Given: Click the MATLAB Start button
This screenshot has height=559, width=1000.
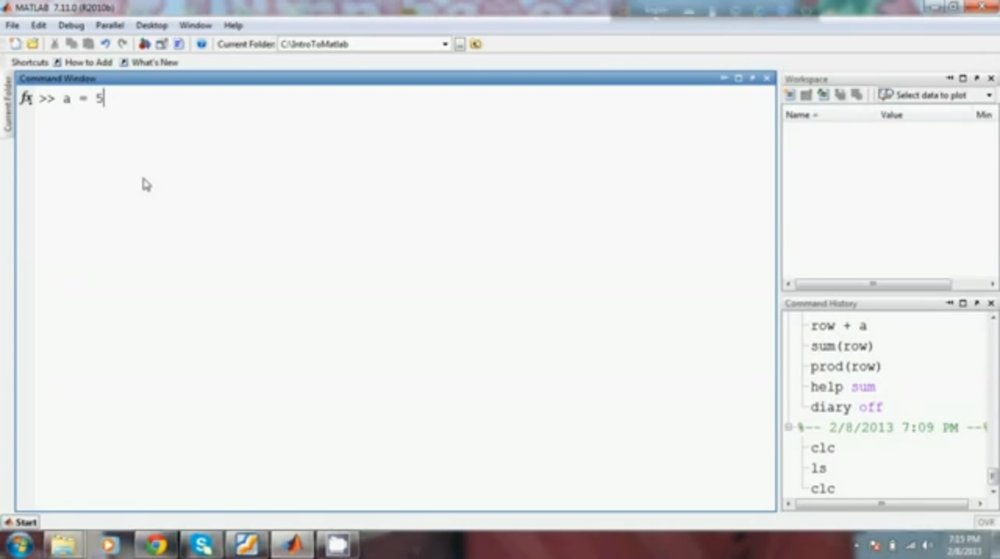Looking at the screenshot, I should pos(20,522).
